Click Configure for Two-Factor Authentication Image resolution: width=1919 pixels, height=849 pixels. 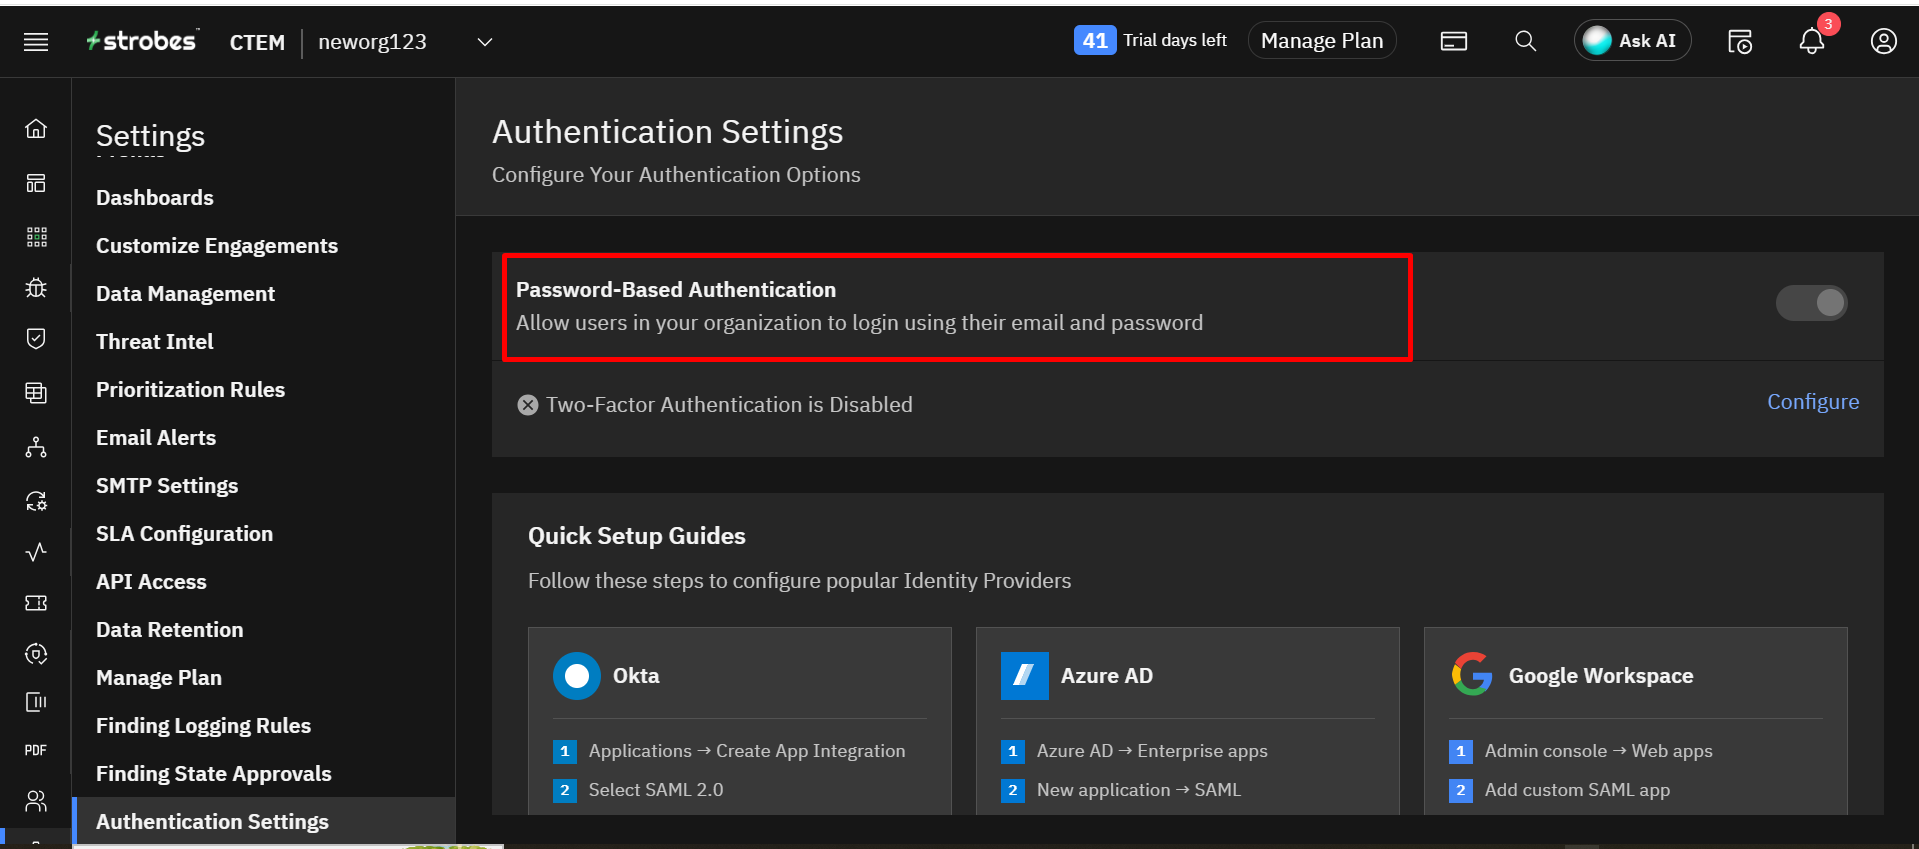(1812, 402)
